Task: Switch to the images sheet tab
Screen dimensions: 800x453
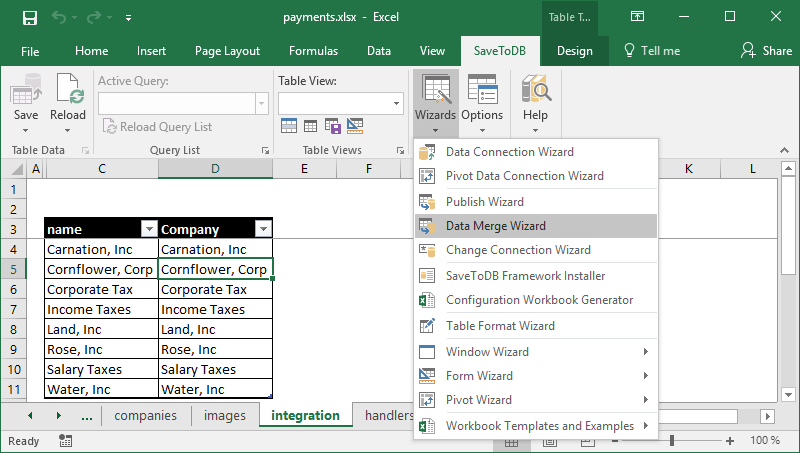Action: click(x=224, y=416)
